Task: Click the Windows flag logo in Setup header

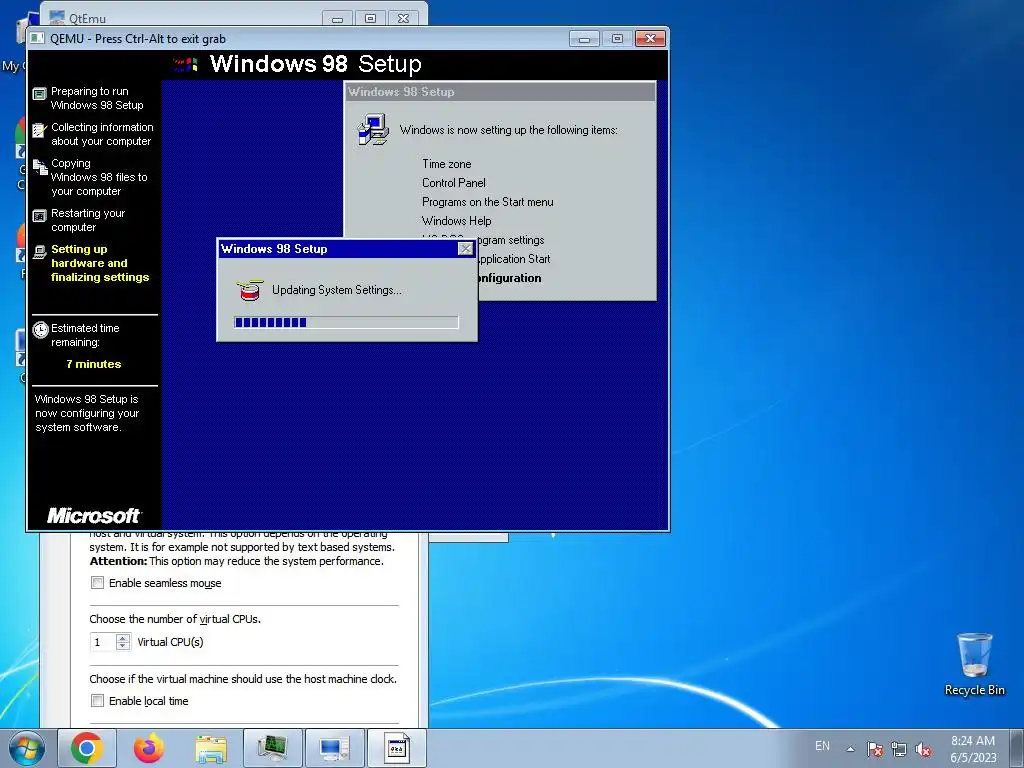Action: (x=185, y=64)
